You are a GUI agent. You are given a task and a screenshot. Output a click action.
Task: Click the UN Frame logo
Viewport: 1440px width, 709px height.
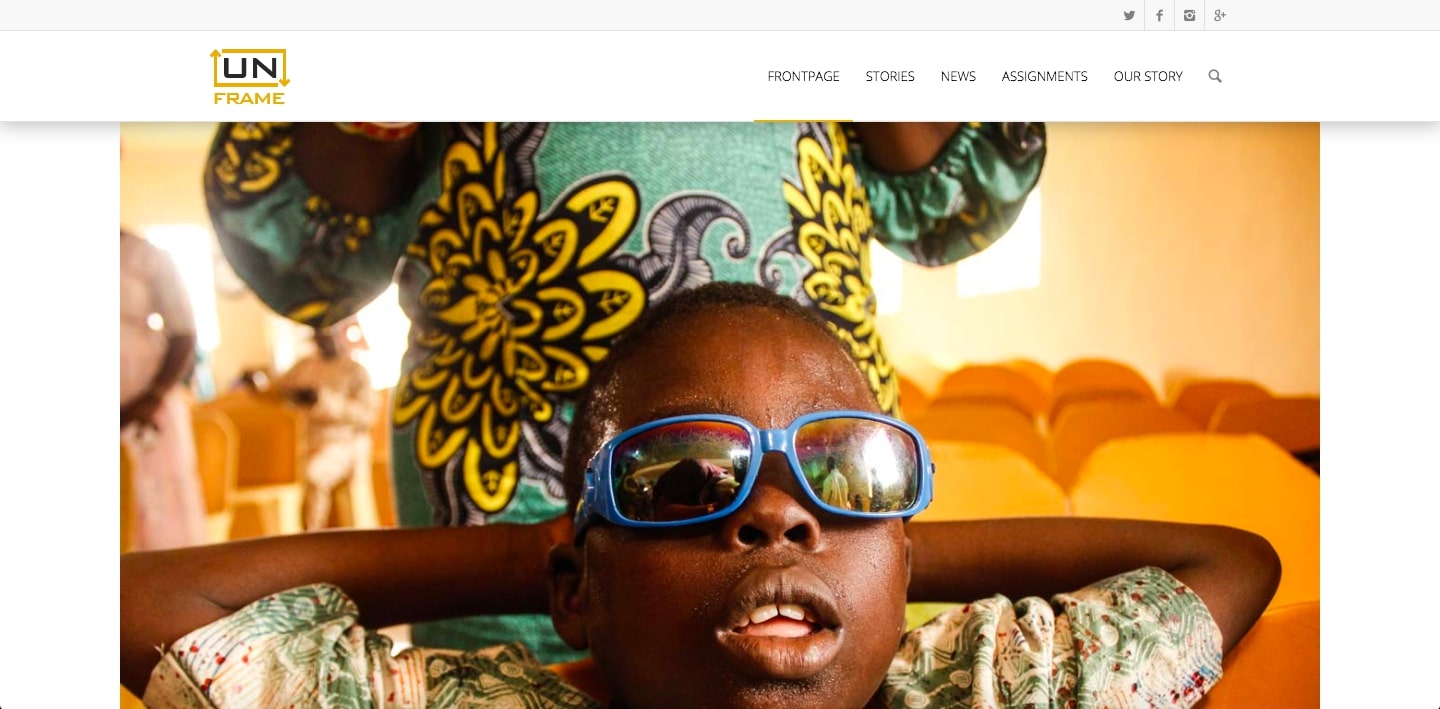point(250,76)
